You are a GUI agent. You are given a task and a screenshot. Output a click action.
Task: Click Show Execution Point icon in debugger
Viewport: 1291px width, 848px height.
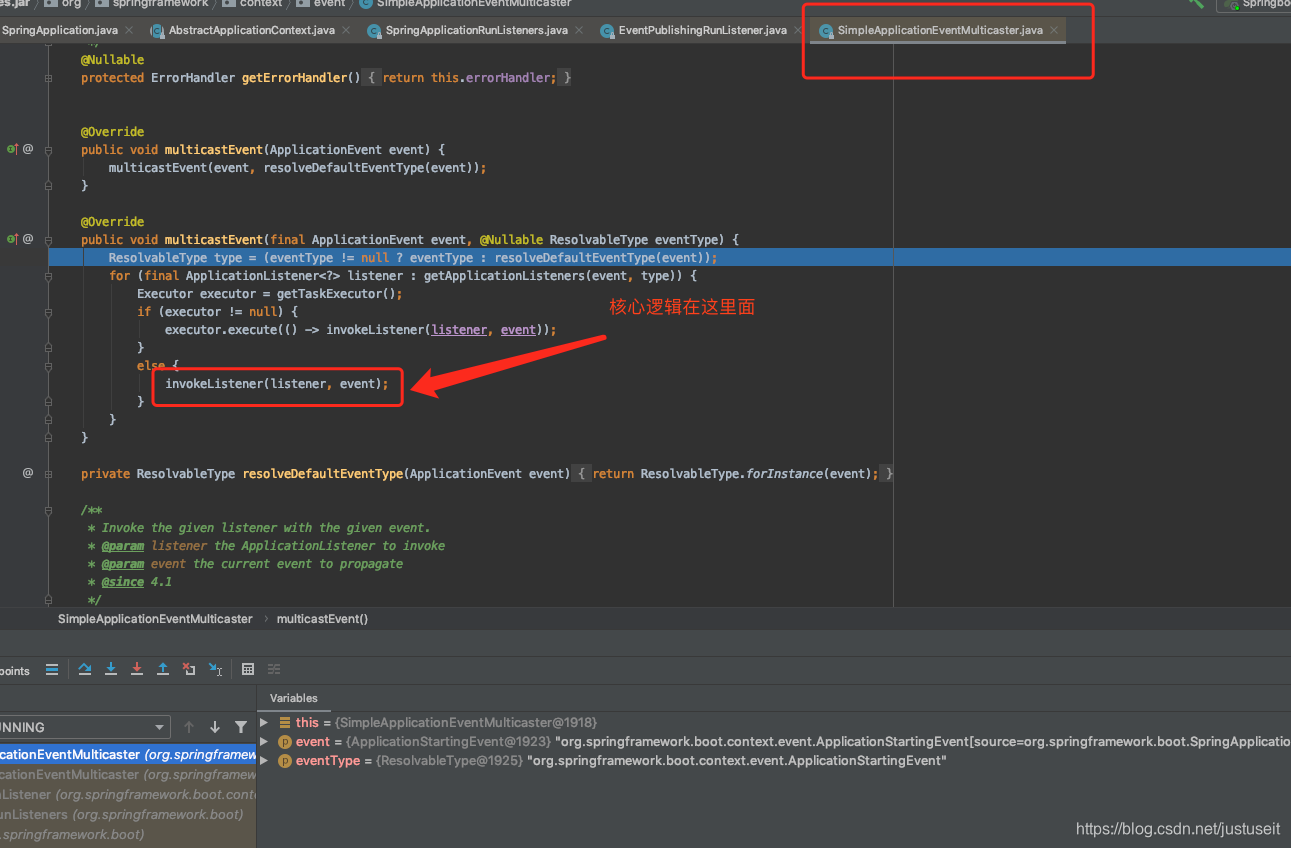click(x=52, y=669)
